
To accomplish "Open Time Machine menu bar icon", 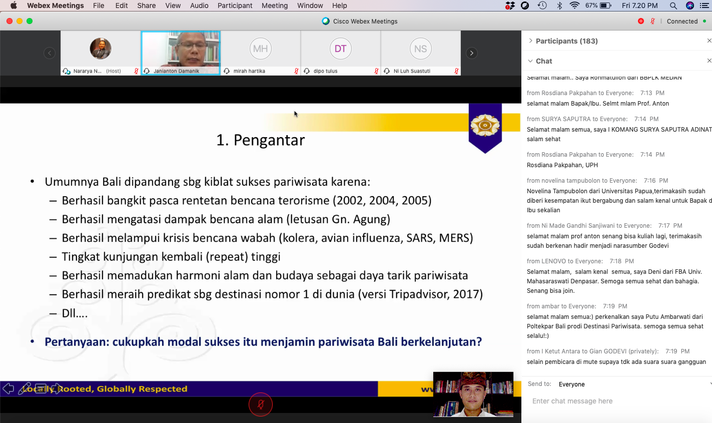I will (x=541, y=6).
